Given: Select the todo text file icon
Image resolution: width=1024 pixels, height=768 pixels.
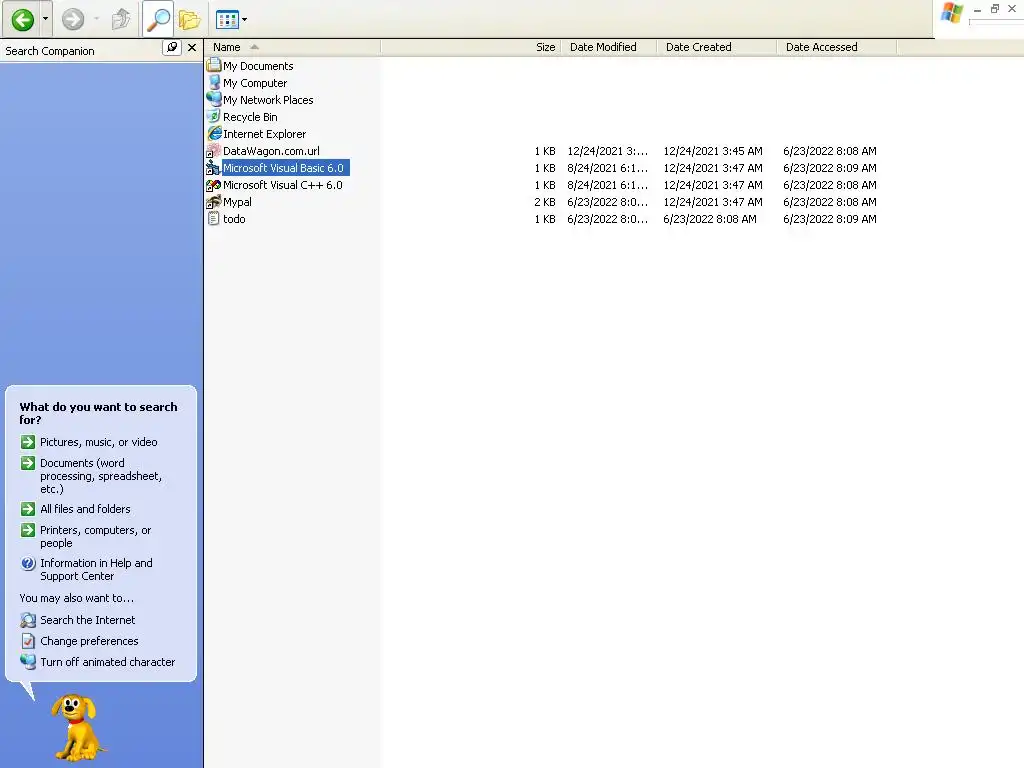Looking at the screenshot, I should click(214, 219).
